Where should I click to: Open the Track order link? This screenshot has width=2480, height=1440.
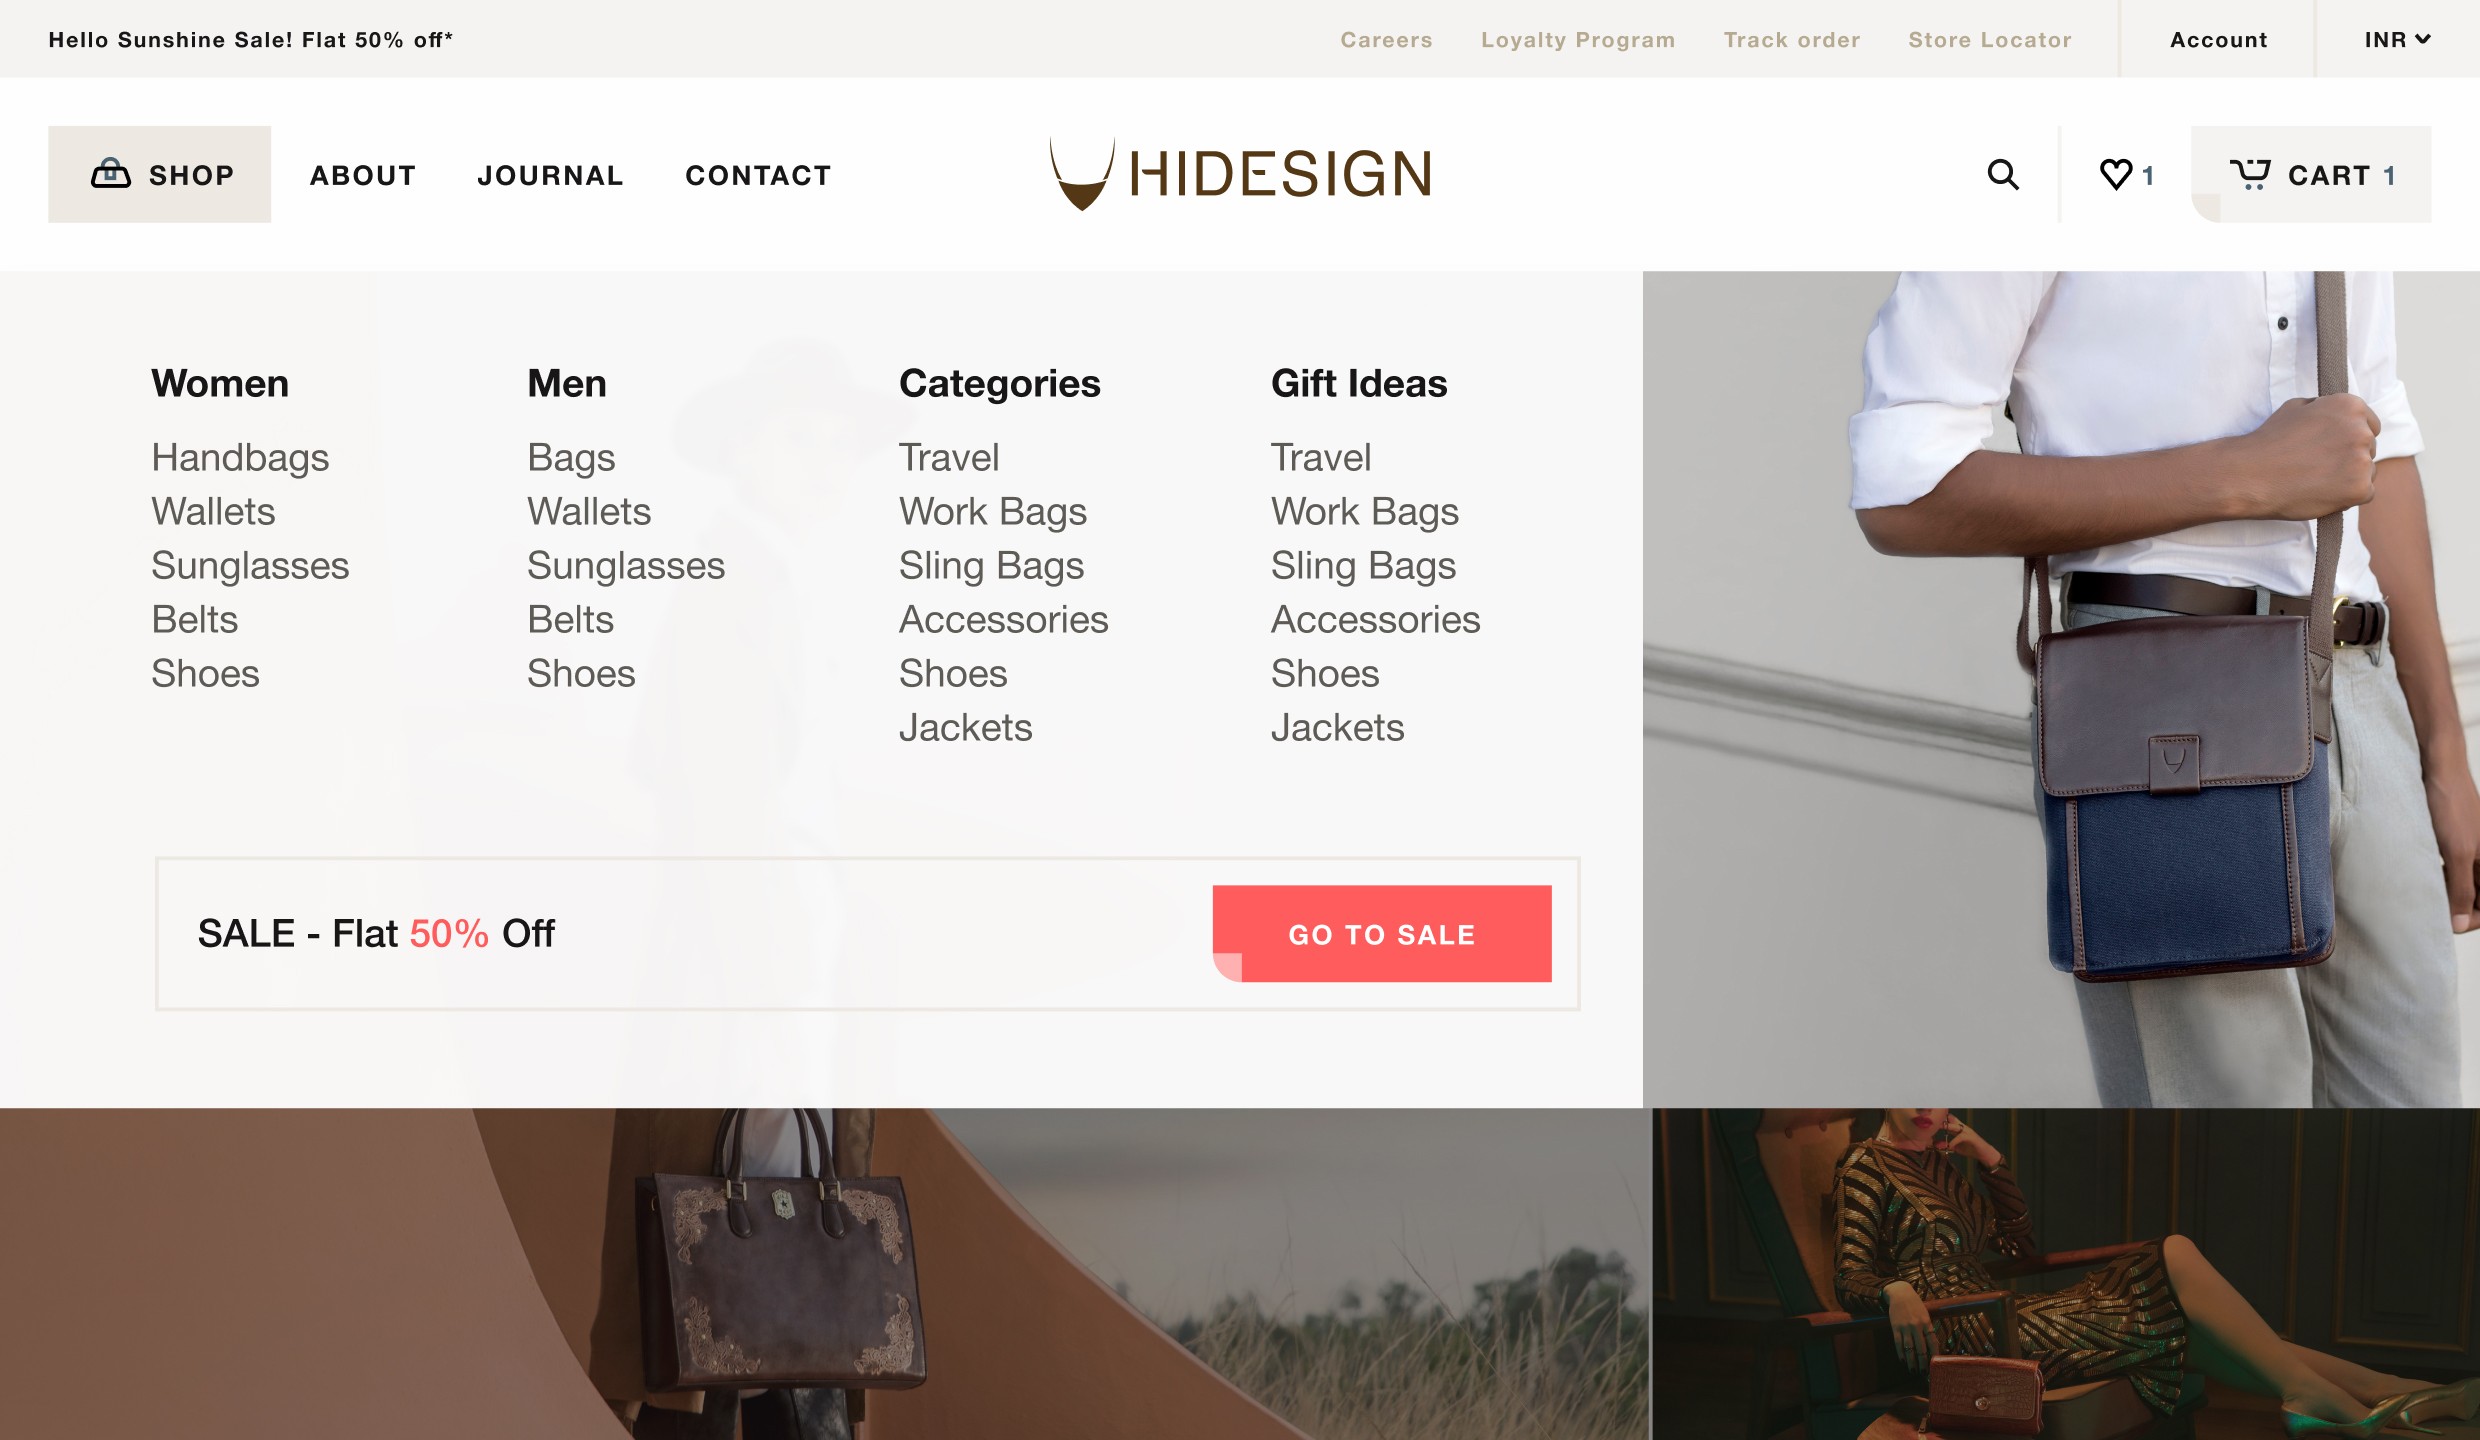(1791, 40)
